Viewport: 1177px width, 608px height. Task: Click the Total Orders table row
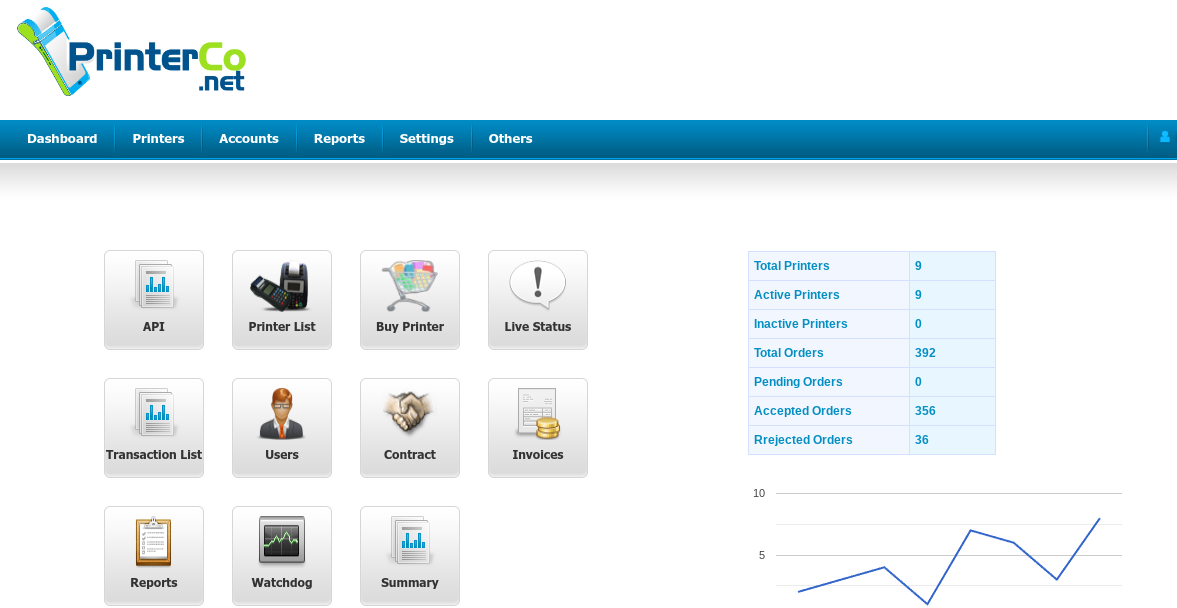tap(871, 353)
